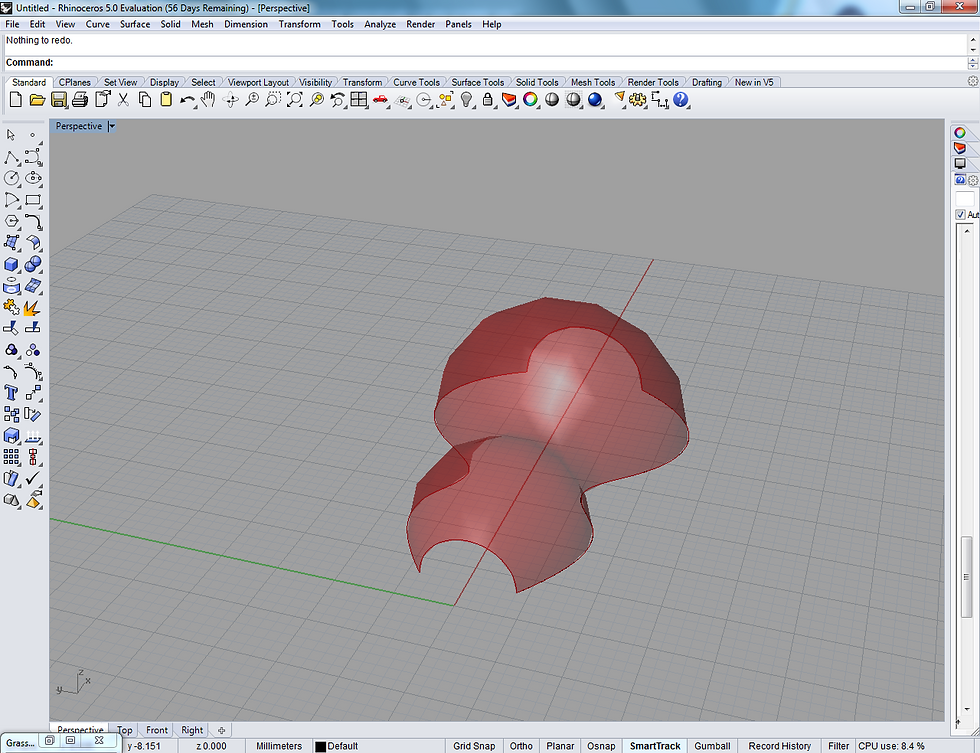Create a new document with the New icon
Viewport: 980px width, 753px height.
tap(16, 100)
